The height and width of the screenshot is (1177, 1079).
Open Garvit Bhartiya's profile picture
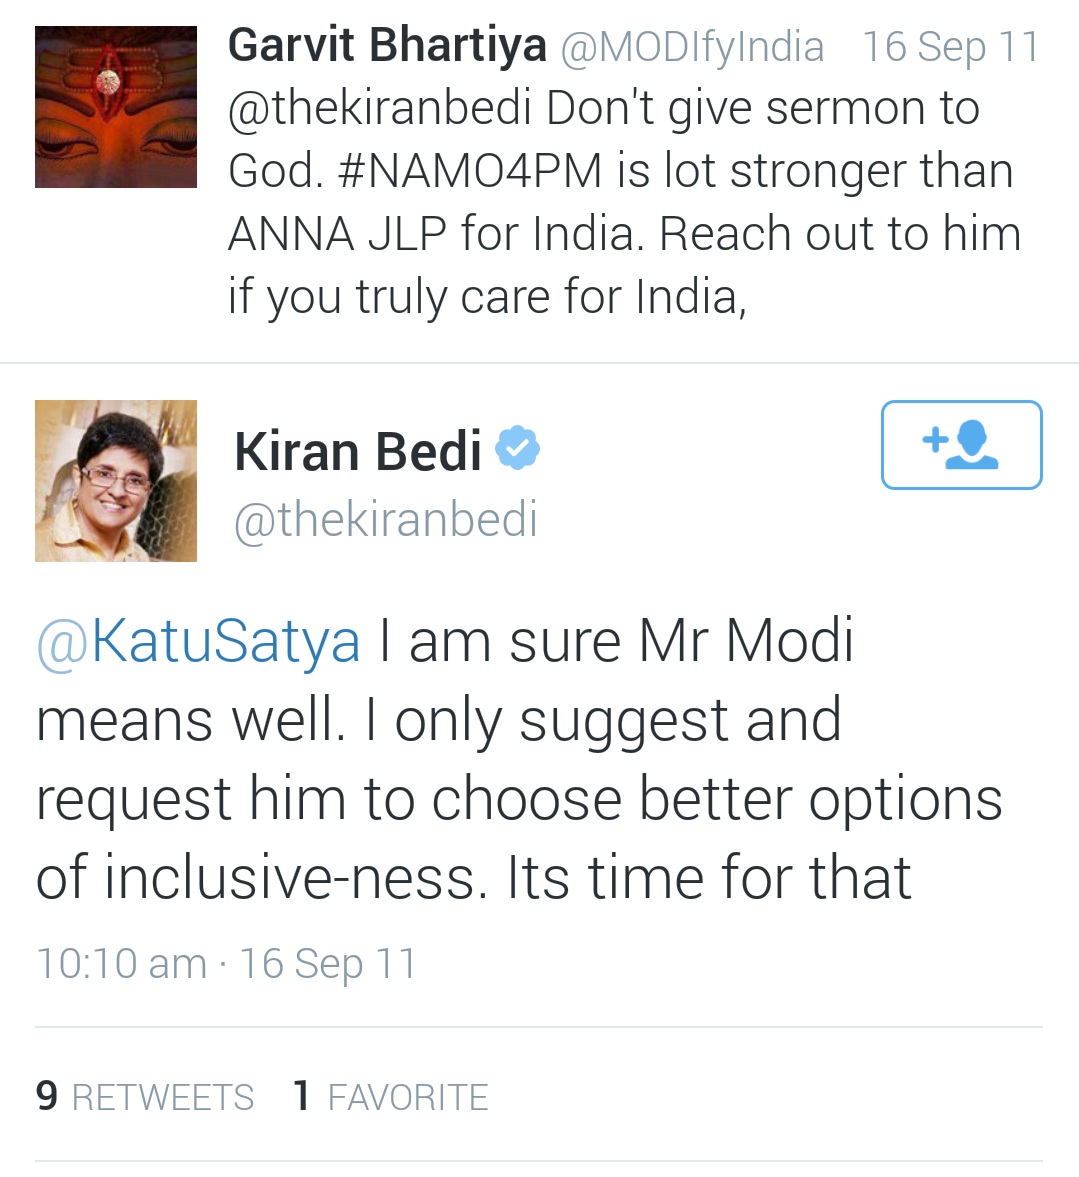tap(116, 107)
